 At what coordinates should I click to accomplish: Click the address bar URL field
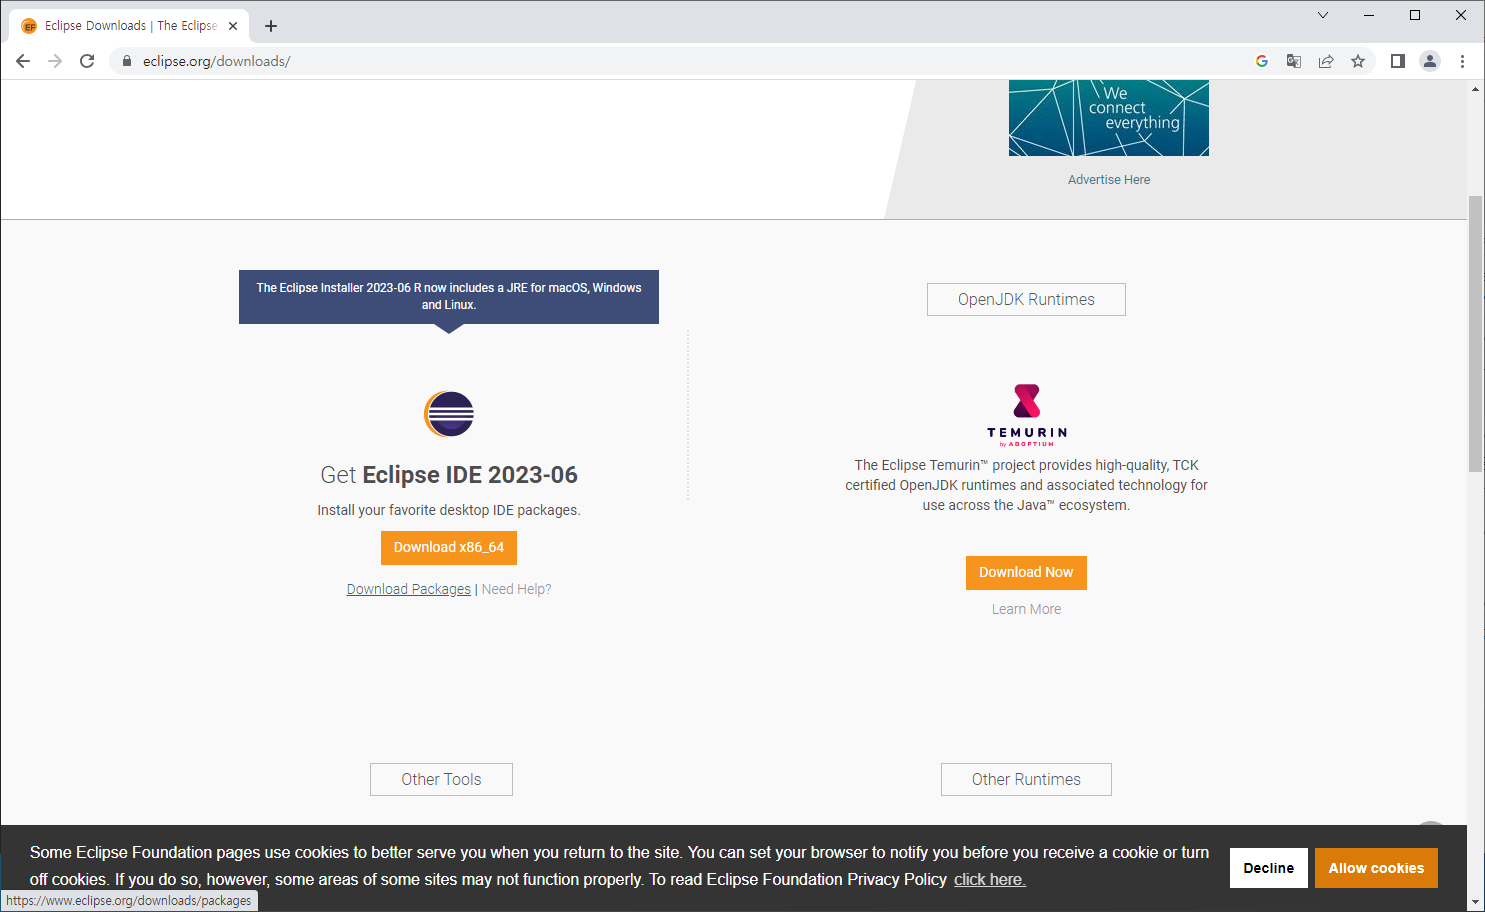pos(690,61)
